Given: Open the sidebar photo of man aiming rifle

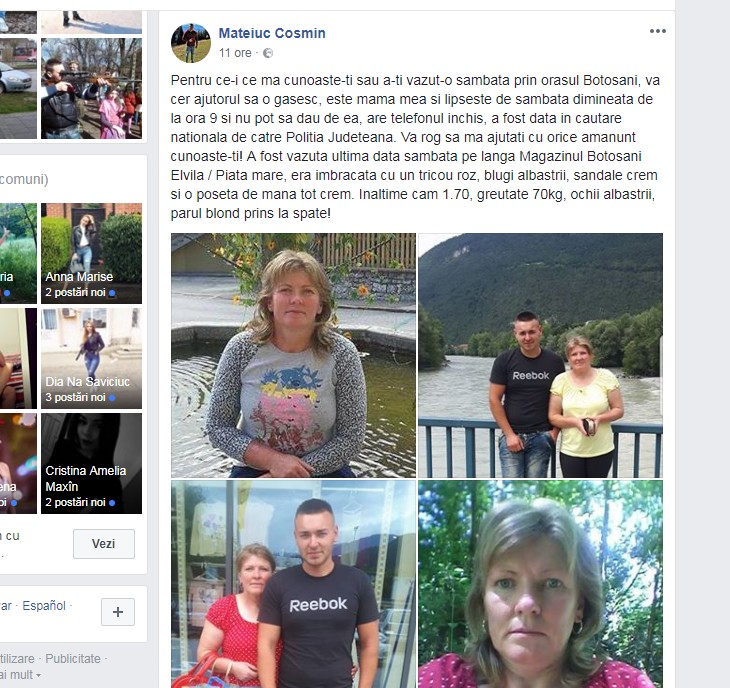Looking at the screenshot, I should 91,88.
